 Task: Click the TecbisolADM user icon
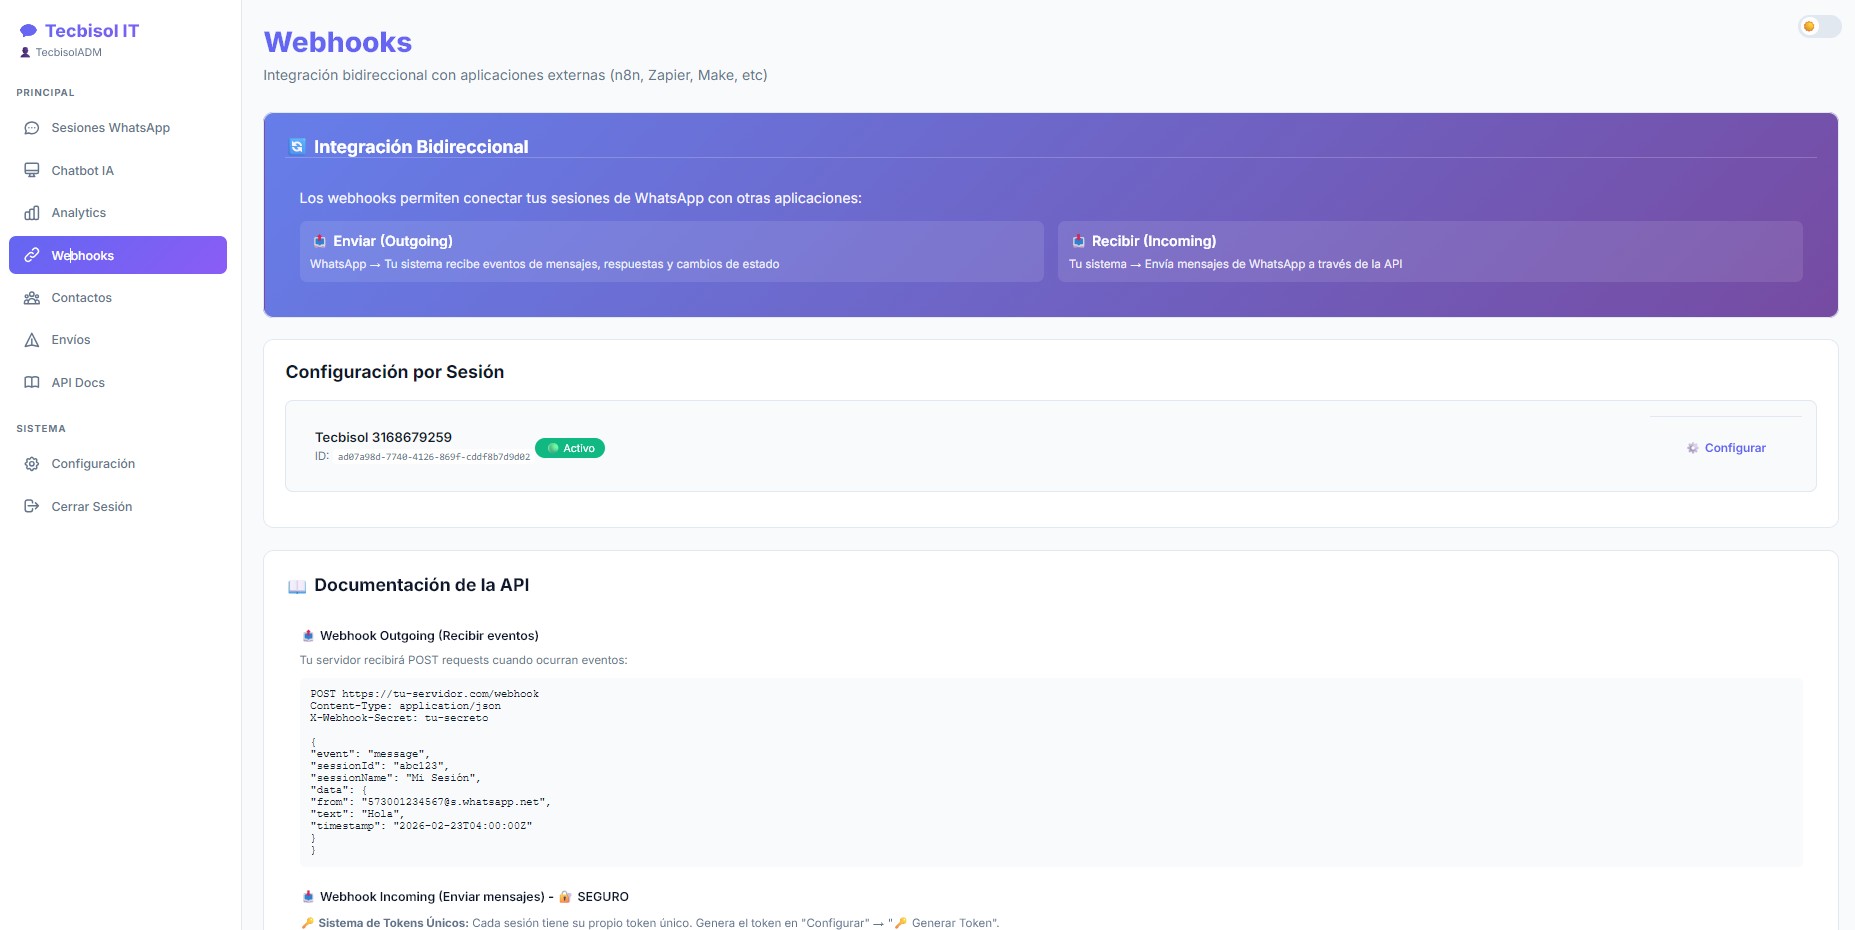pos(25,53)
